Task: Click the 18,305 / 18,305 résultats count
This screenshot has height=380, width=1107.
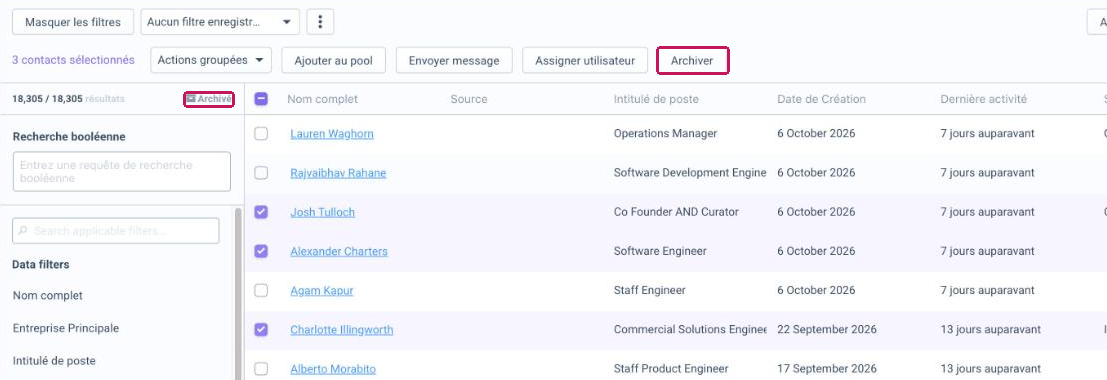Action: click(x=68, y=99)
